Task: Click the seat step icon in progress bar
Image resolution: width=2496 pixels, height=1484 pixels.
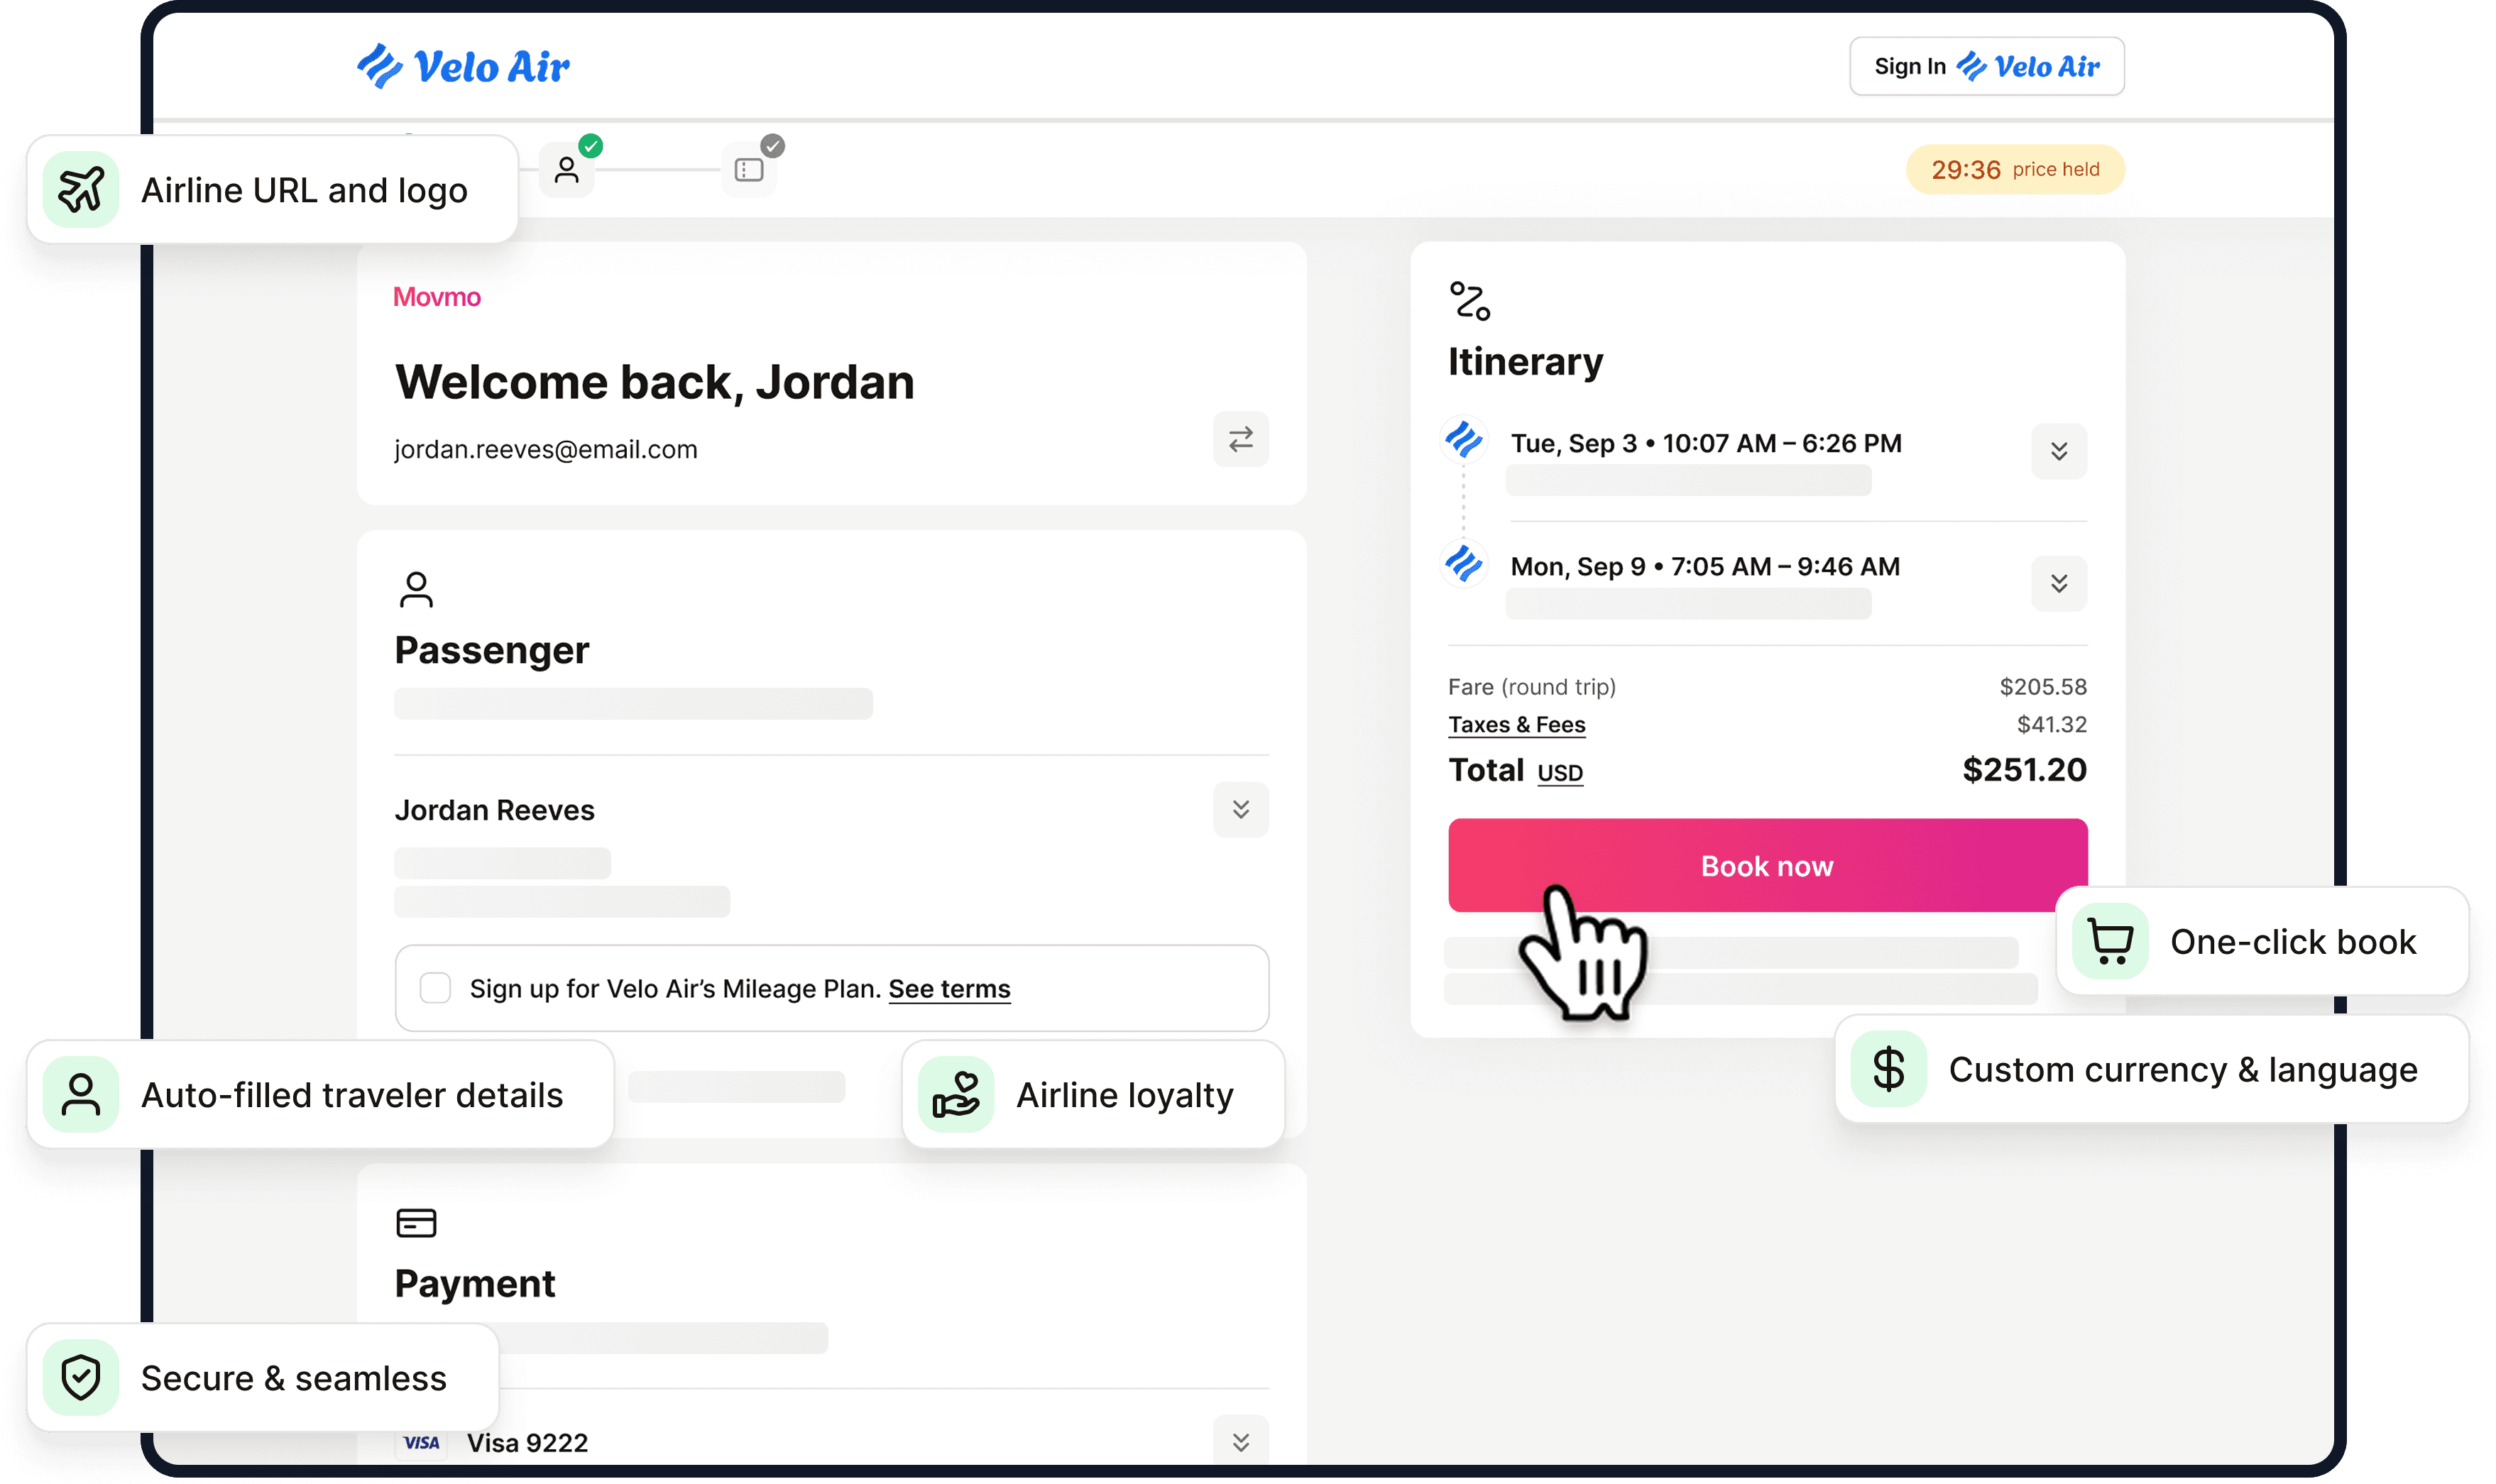Action: pyautogui.click(x=749, y=170)
